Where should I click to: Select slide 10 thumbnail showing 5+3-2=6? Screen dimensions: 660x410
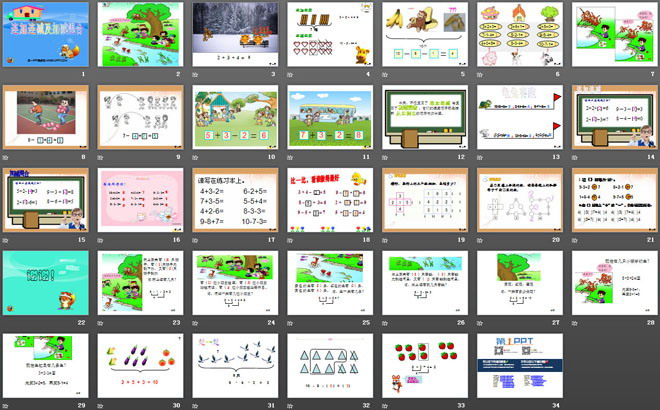235,117
